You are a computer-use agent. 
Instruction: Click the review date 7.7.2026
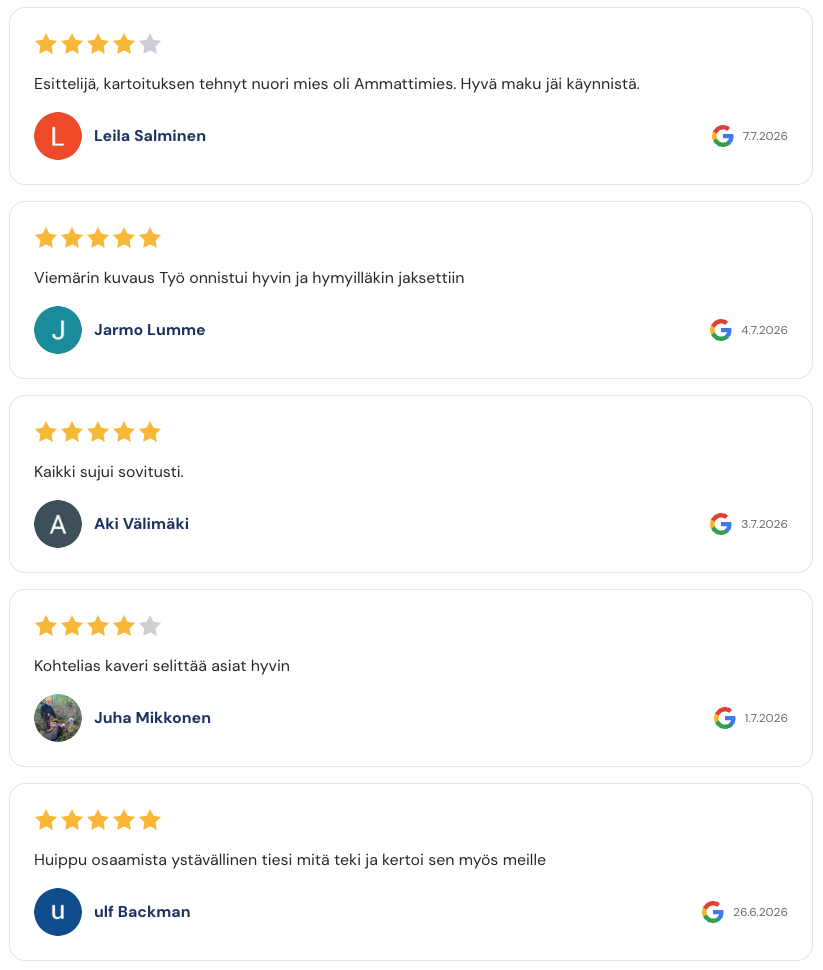point(765,136)
